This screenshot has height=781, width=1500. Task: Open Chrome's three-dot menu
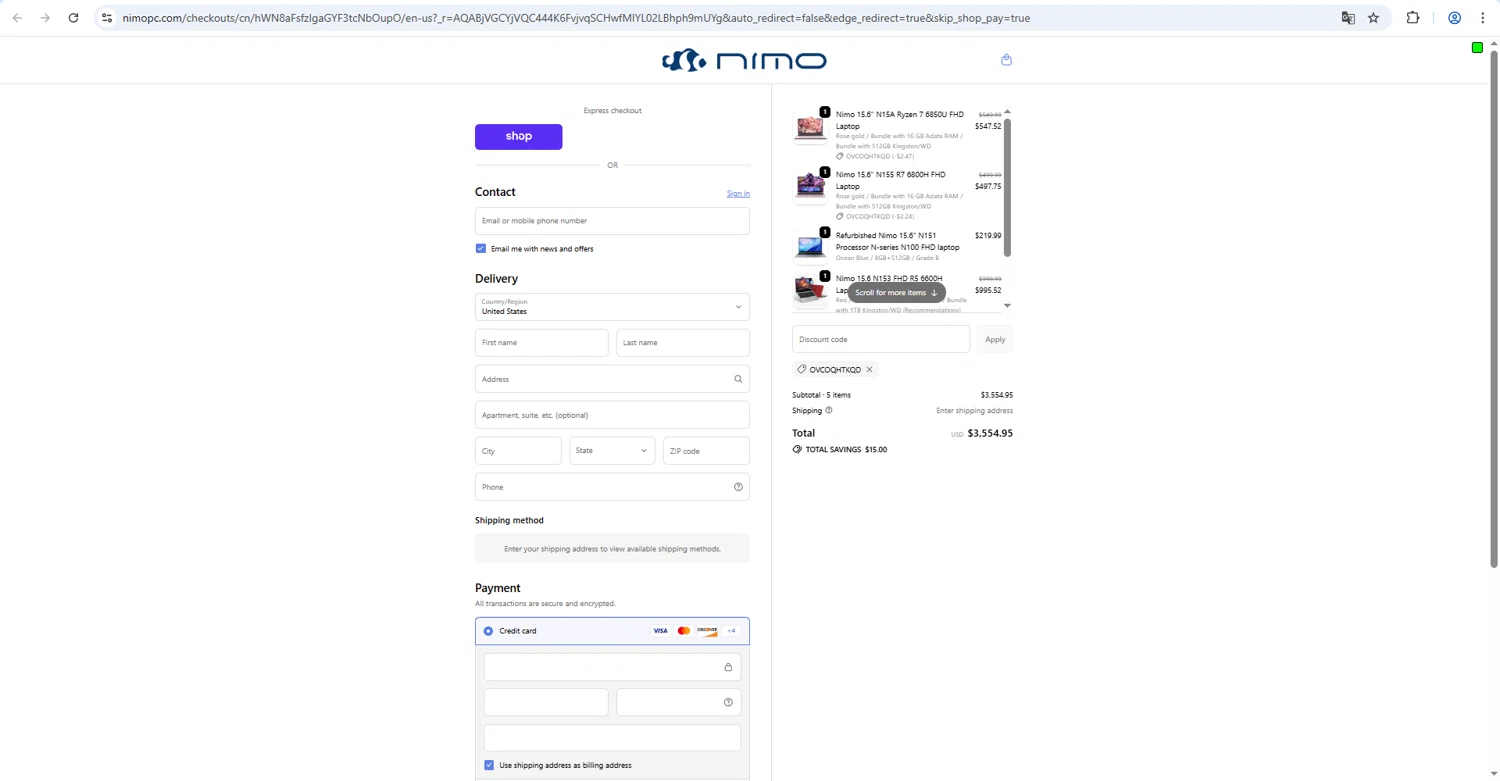click(x=1482, y=18)
